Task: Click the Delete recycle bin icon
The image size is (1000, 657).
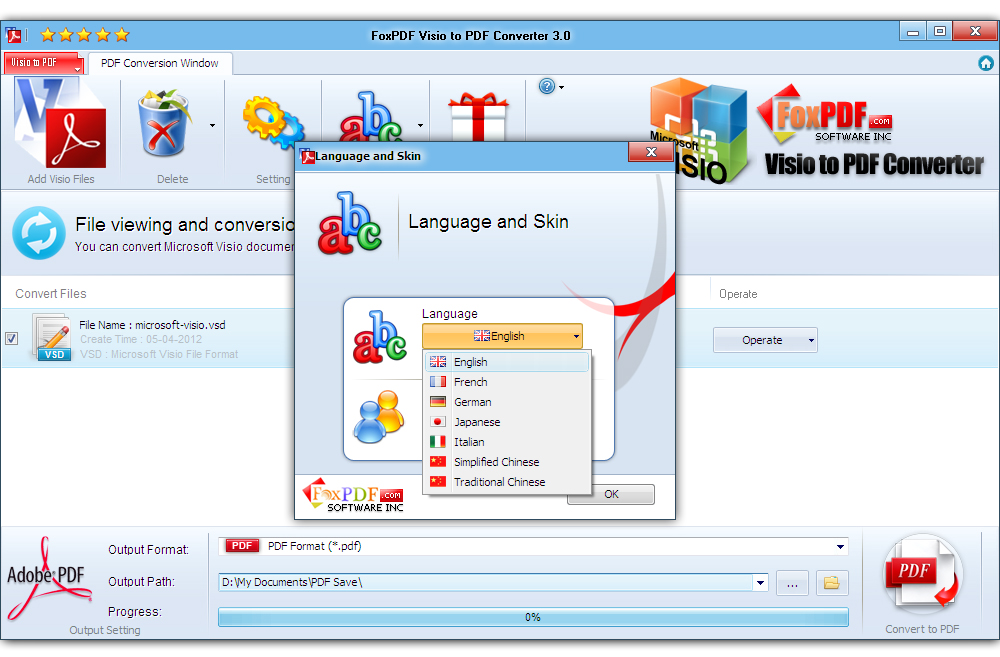Action: click(165, 124)
